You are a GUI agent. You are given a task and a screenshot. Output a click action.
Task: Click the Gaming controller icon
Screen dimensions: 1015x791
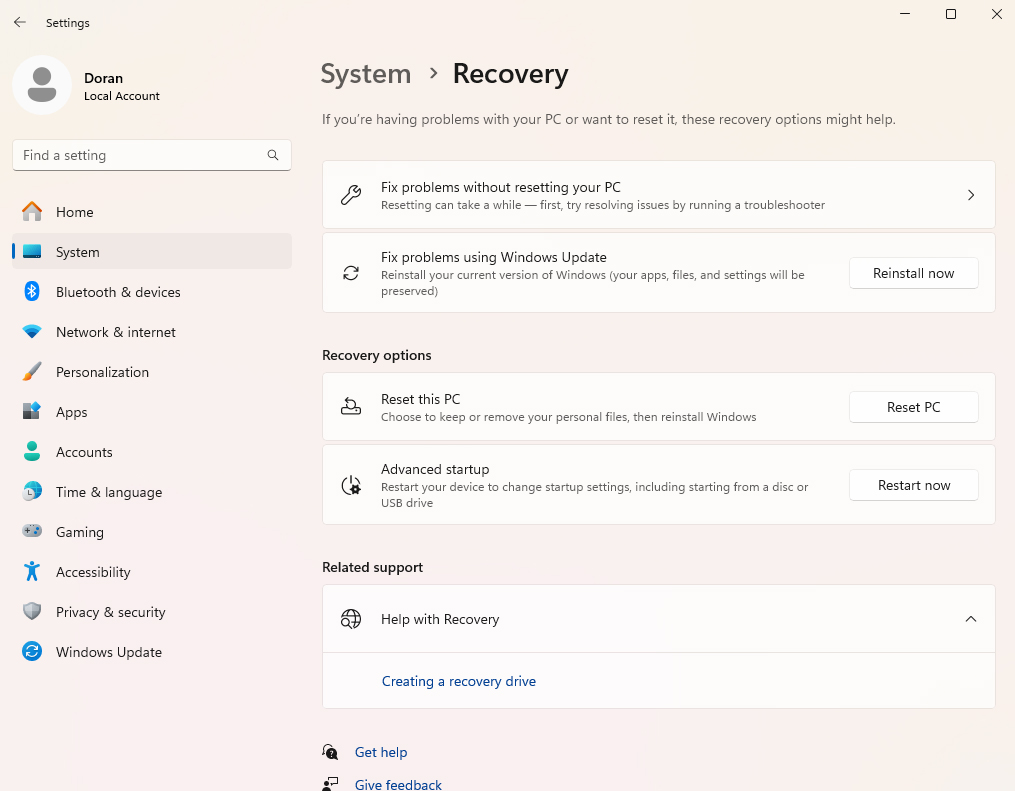pyautogui.click(x=32, y=531)
